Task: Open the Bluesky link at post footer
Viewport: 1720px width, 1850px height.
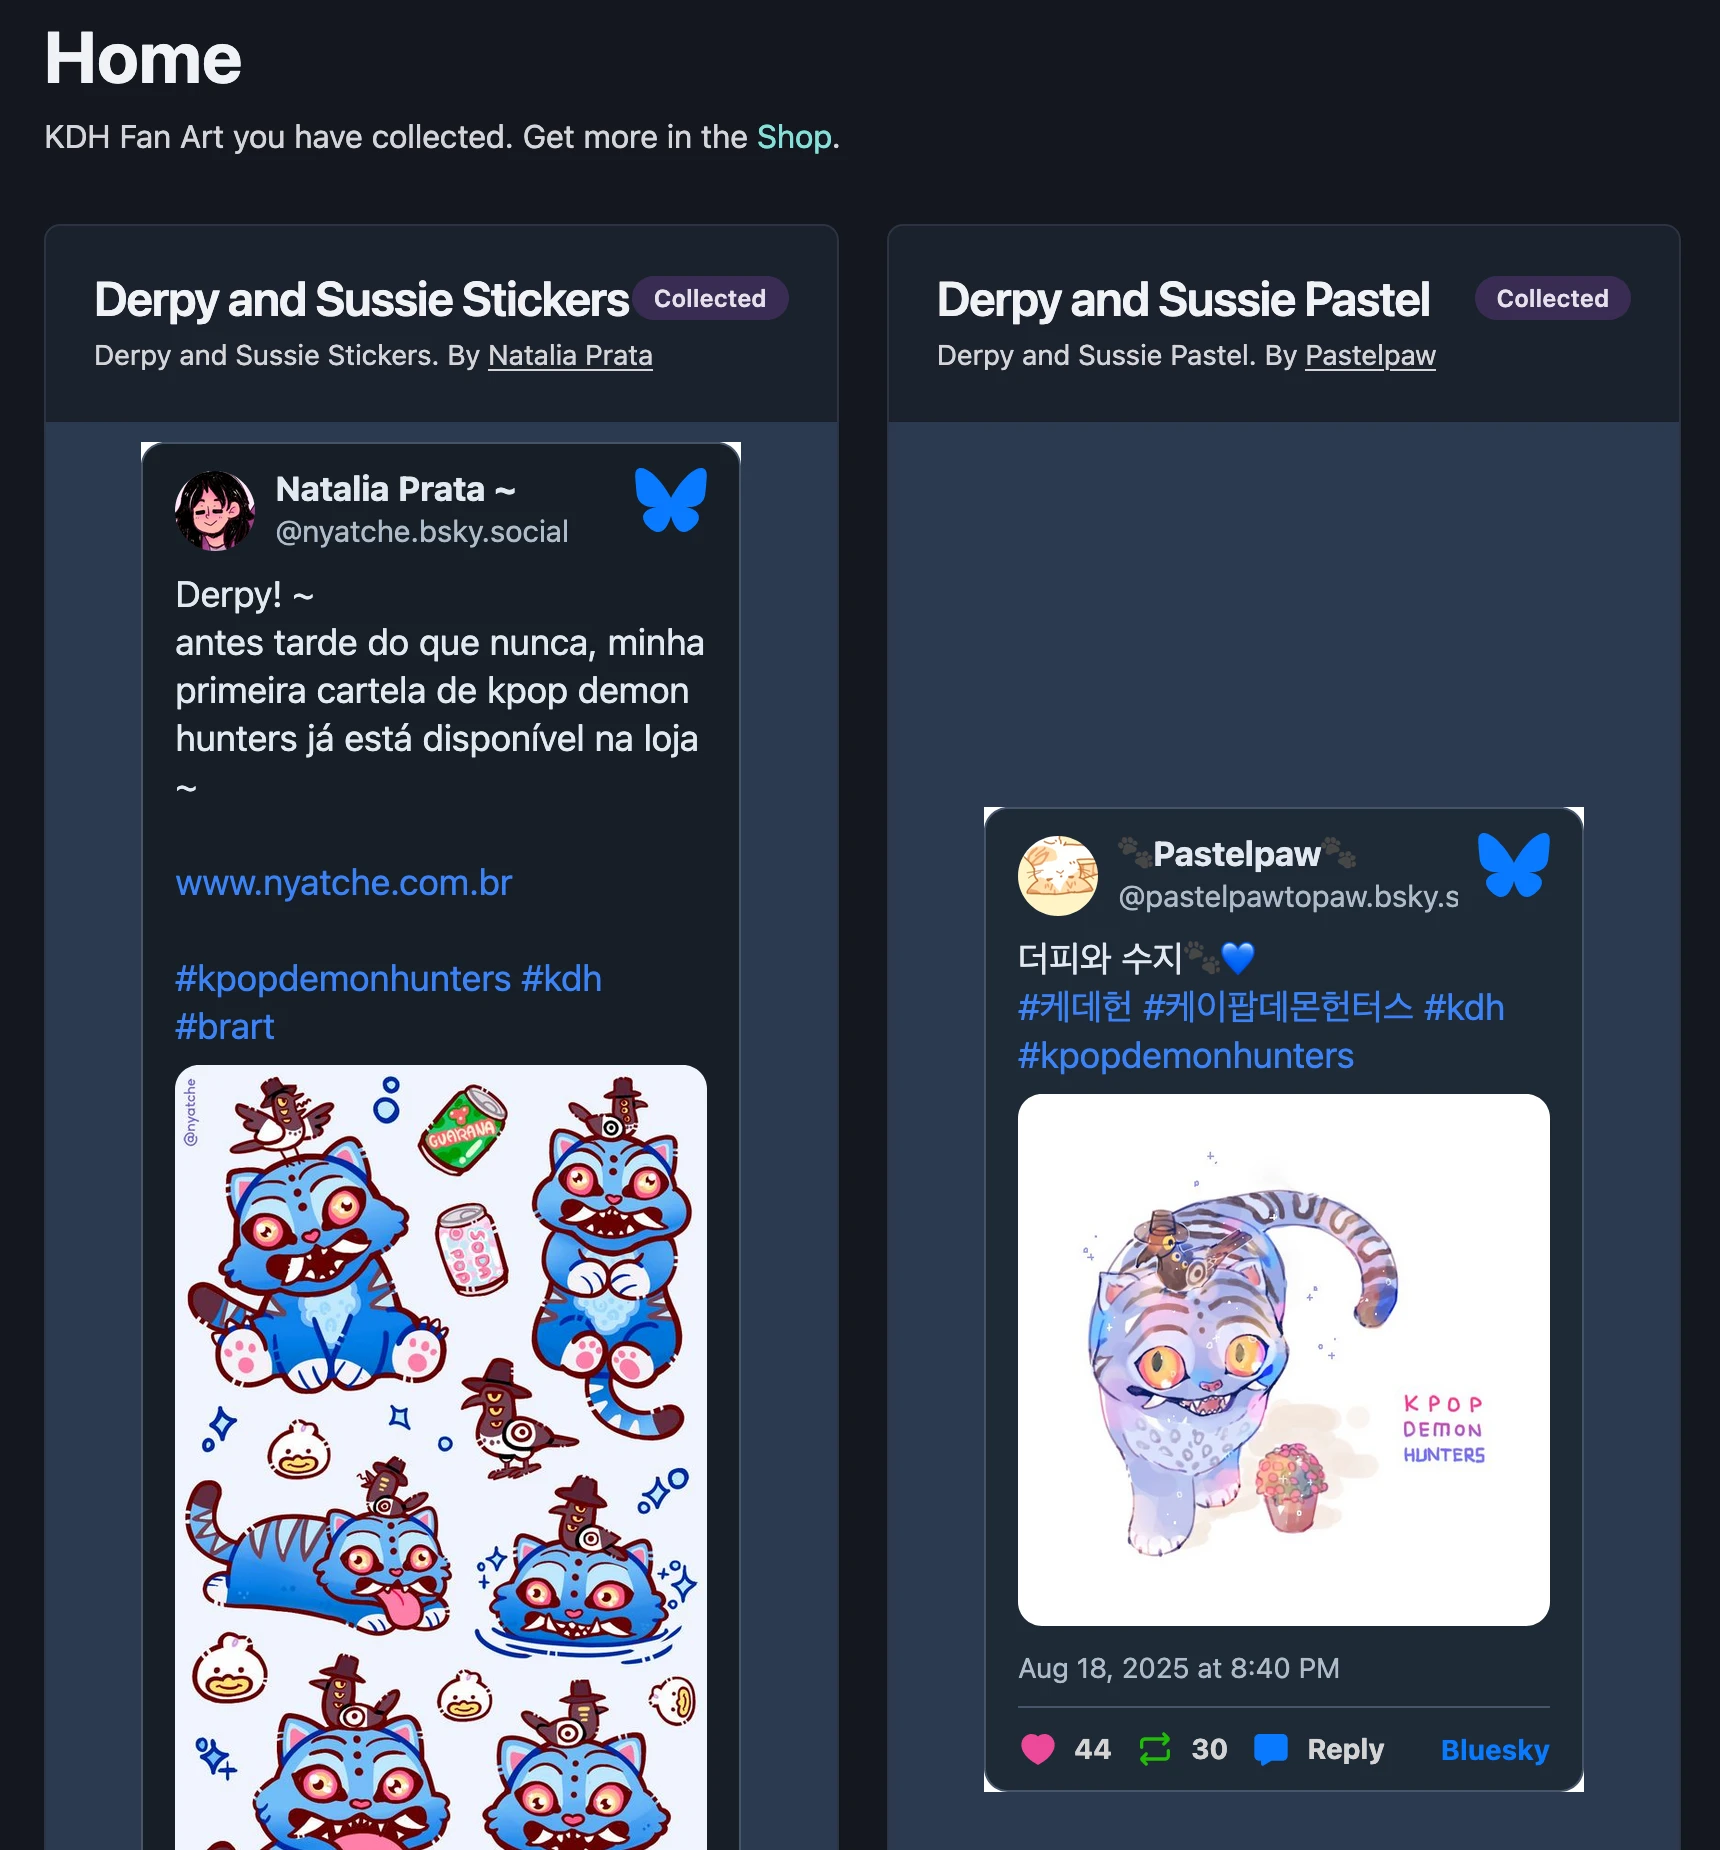Action: pos(1495,1750)
